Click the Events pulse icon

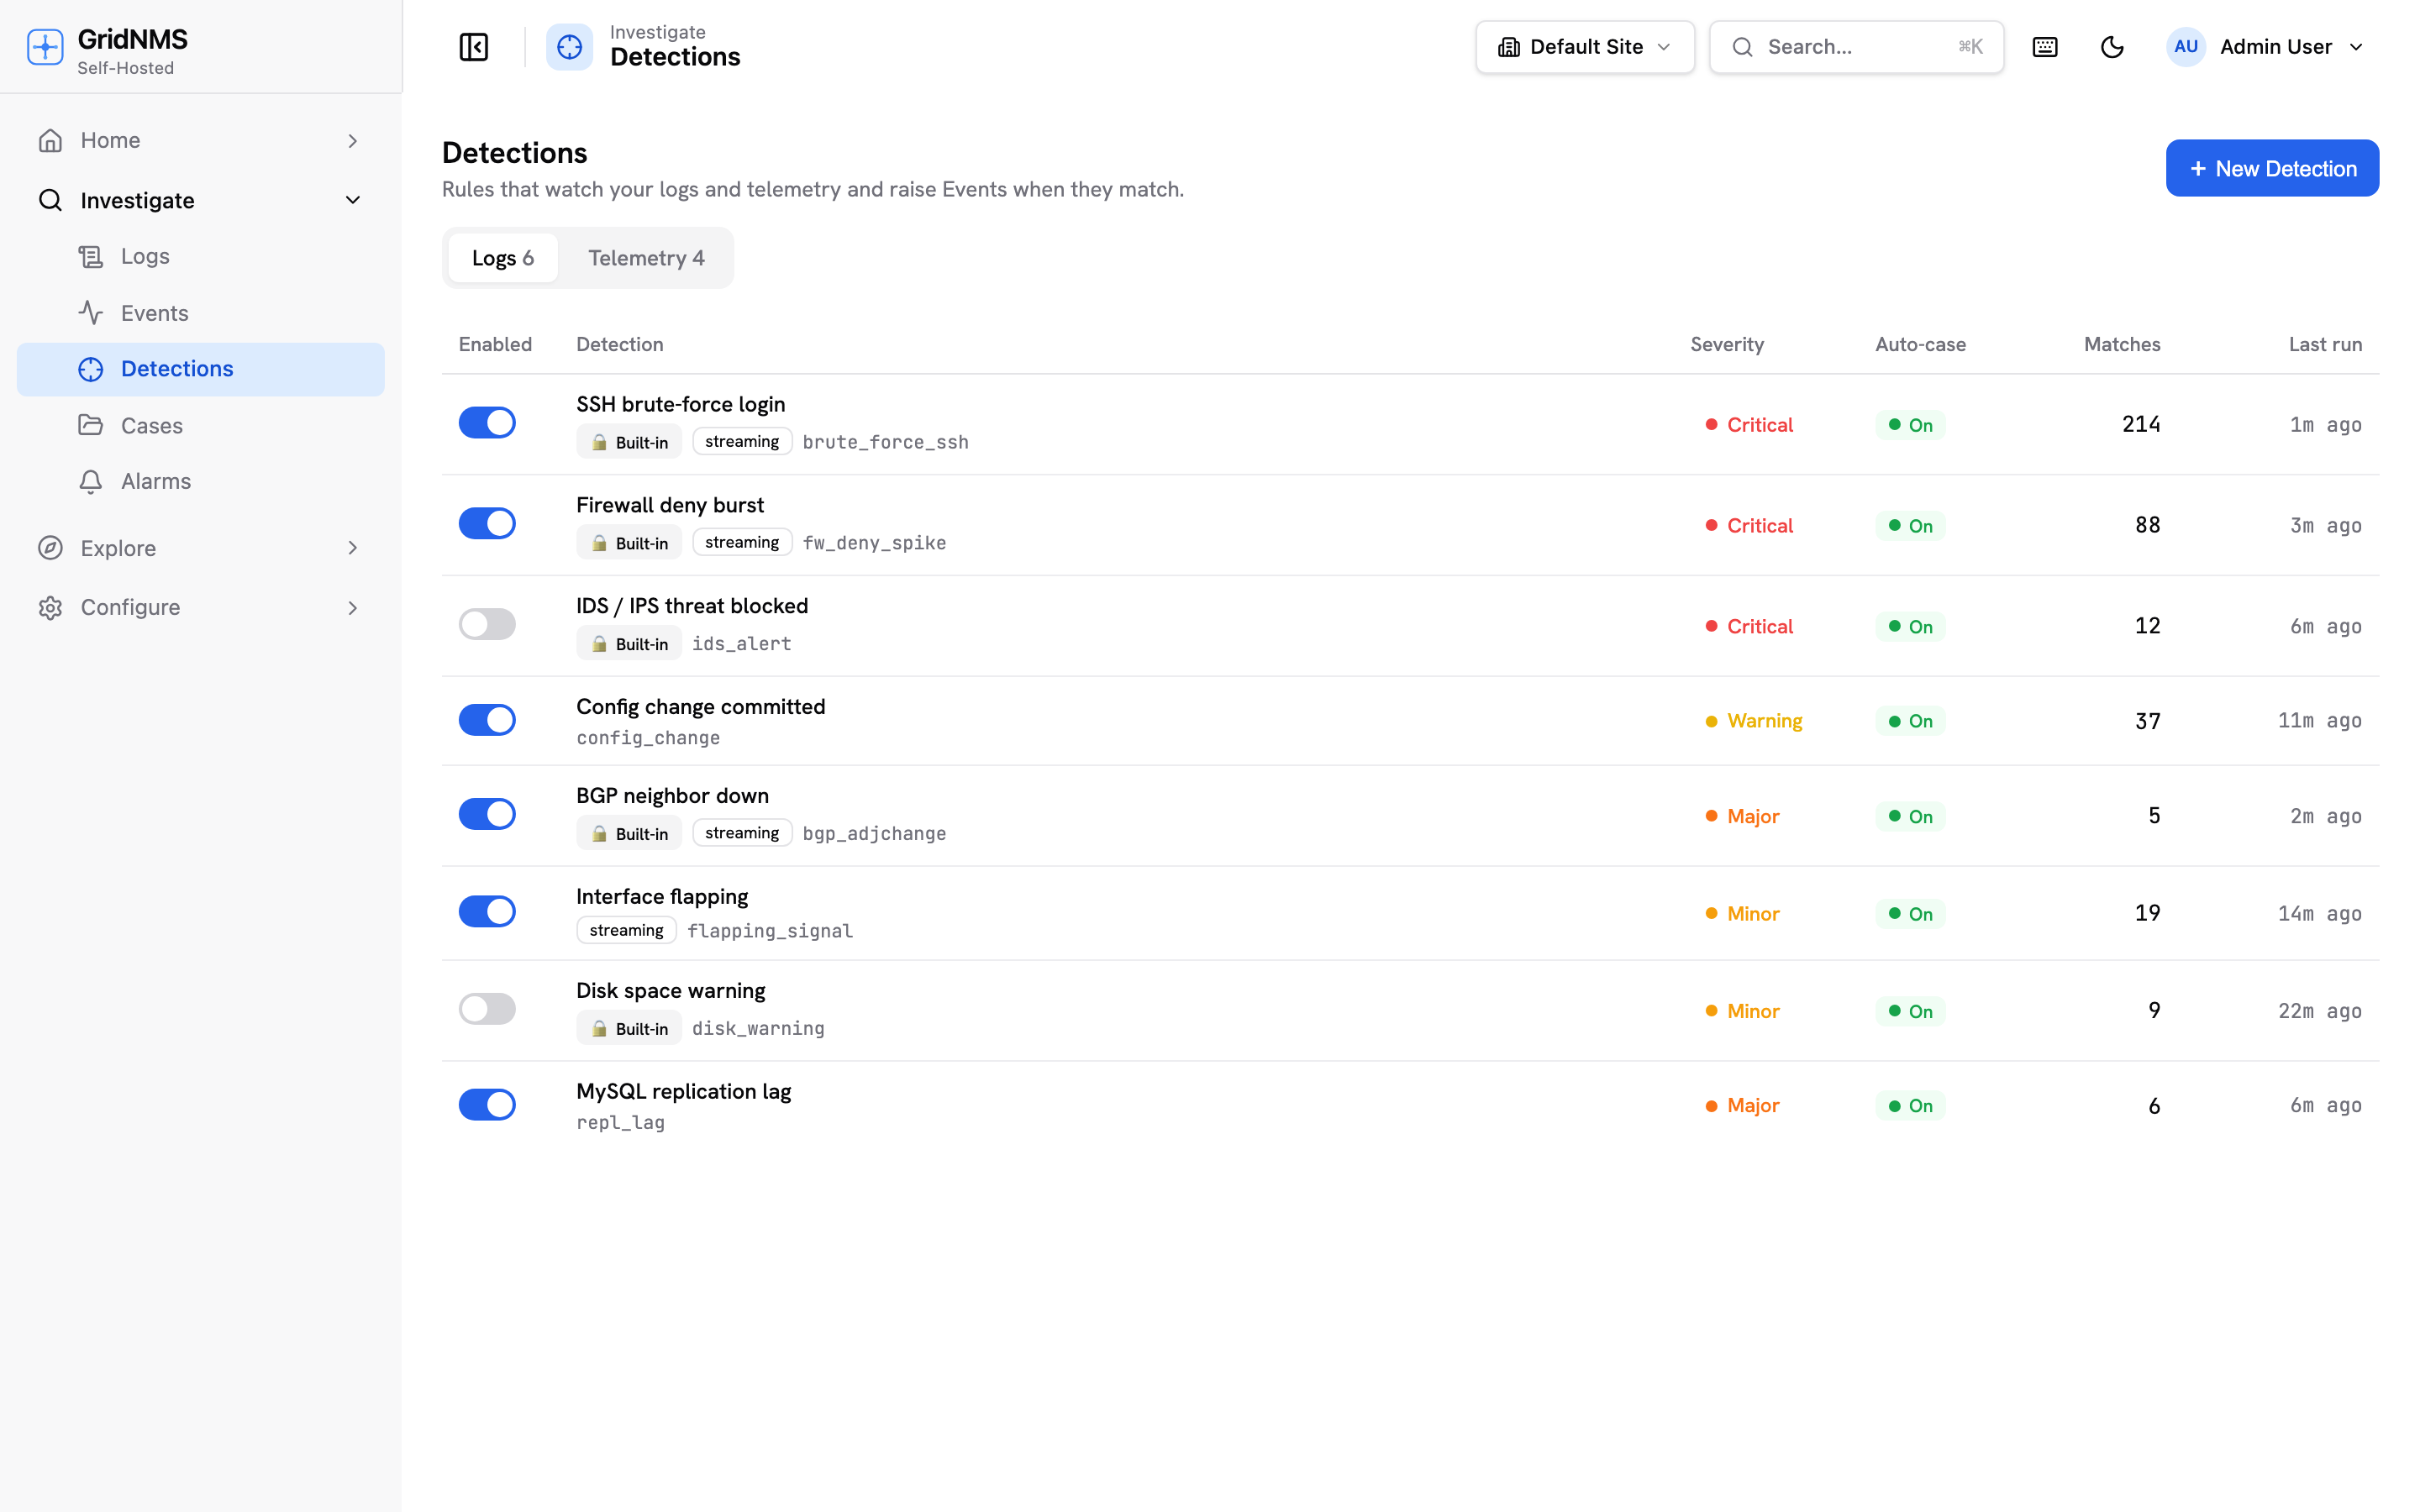(91, 313)
